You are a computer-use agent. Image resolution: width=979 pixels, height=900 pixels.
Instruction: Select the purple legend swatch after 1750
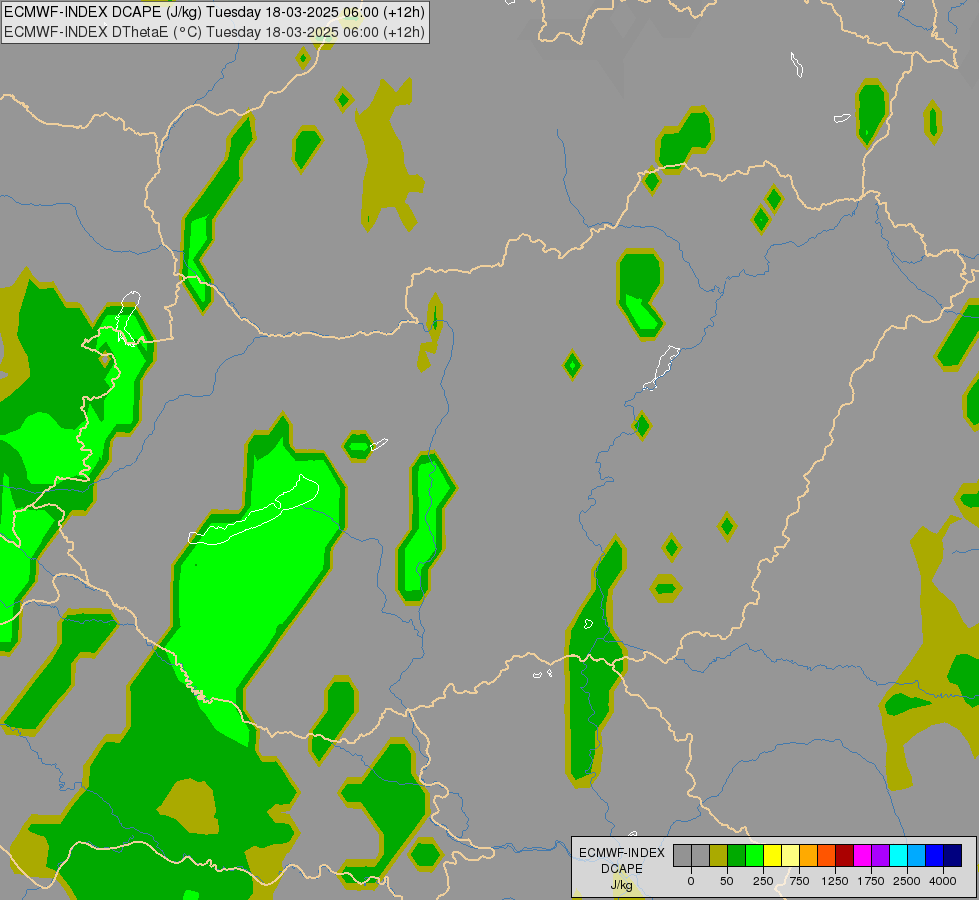[x=880, y=855]
